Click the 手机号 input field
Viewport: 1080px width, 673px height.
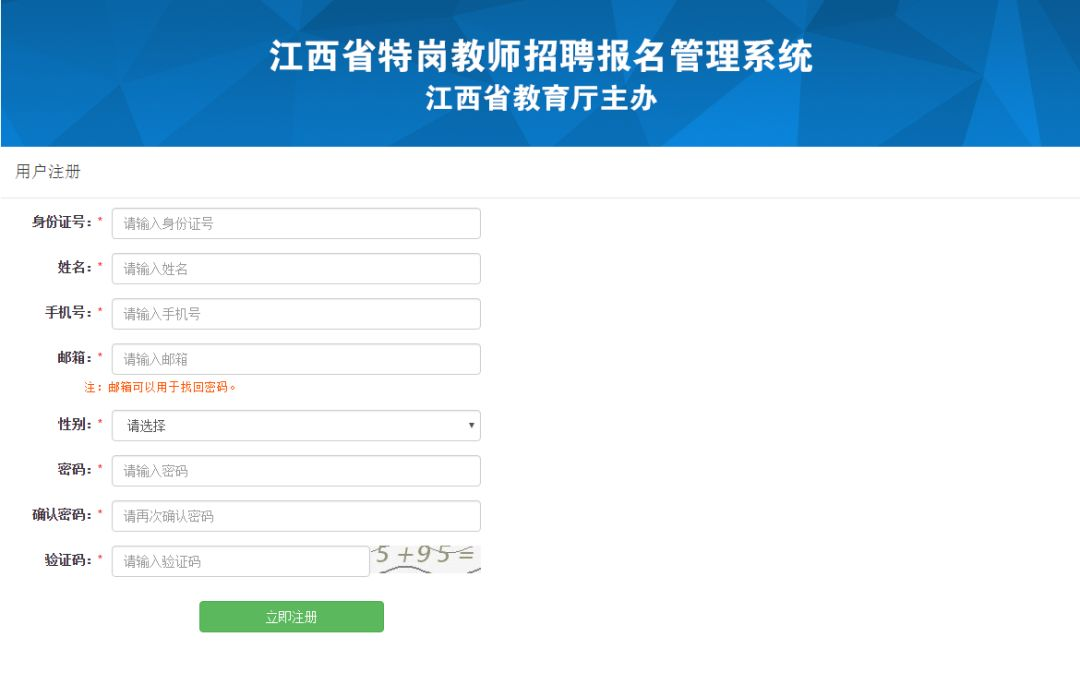(295, 313)
